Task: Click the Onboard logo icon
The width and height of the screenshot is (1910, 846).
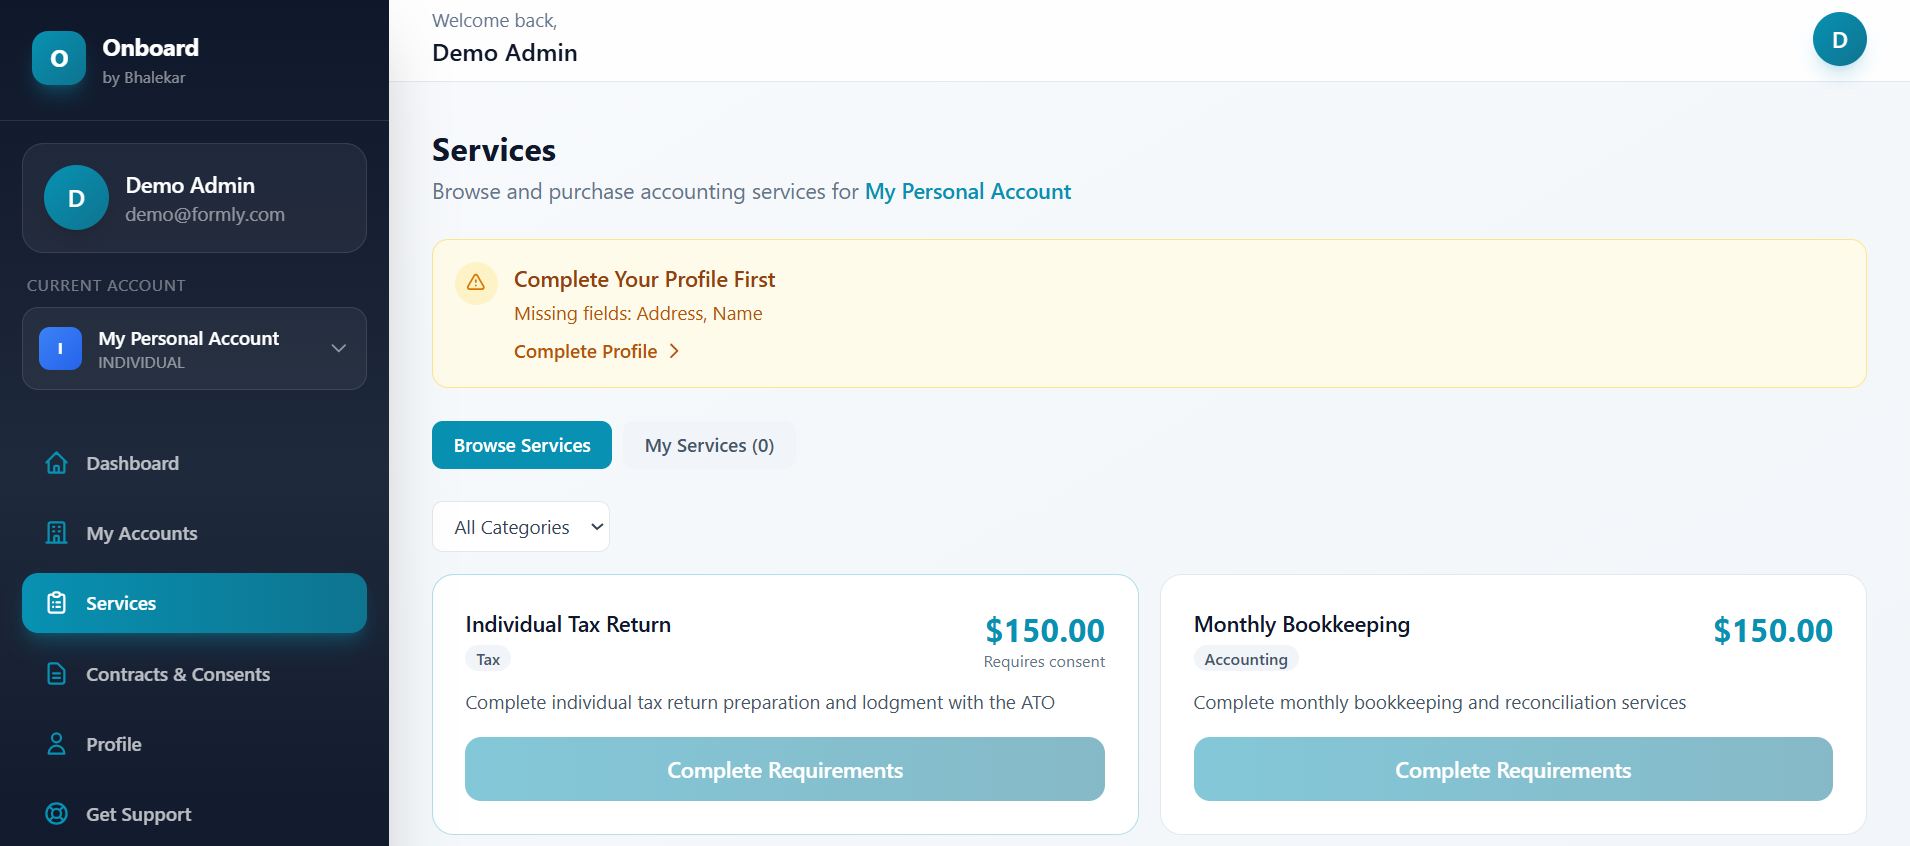Action: 59,58
